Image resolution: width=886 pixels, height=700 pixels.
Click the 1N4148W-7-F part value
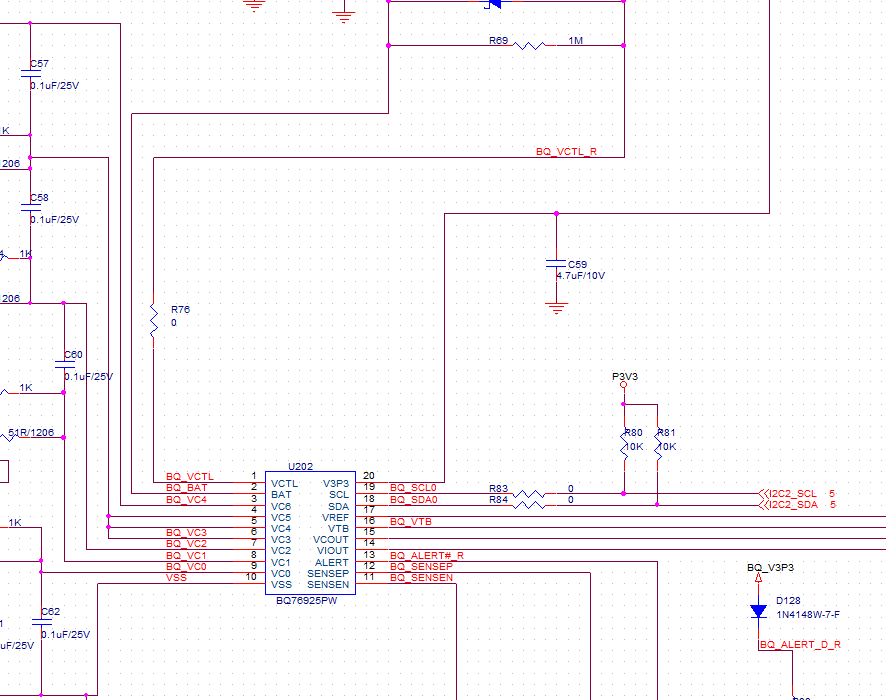click(x=808, y=615)
